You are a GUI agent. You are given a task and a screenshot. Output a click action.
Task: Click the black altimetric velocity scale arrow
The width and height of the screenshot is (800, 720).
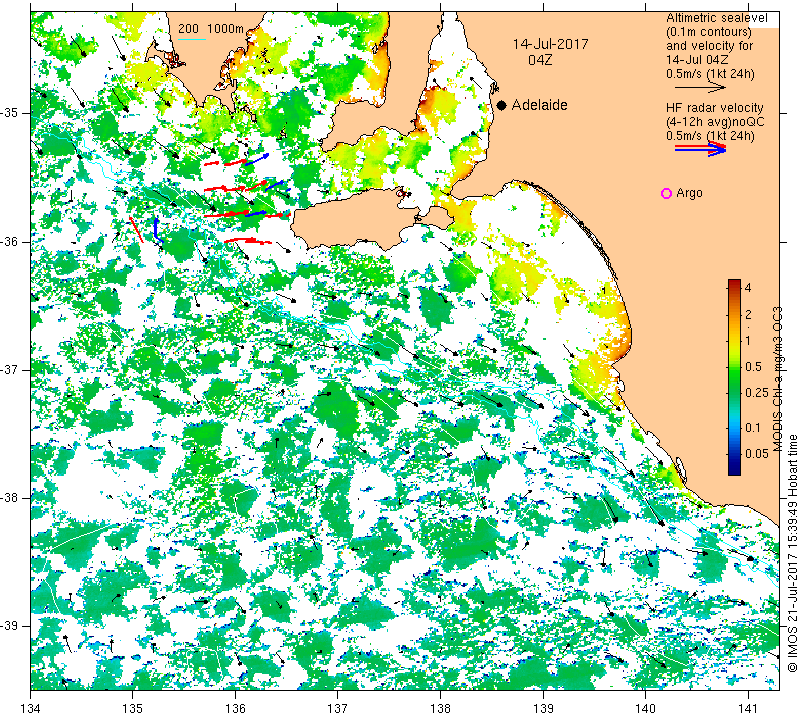coord(700,88)
